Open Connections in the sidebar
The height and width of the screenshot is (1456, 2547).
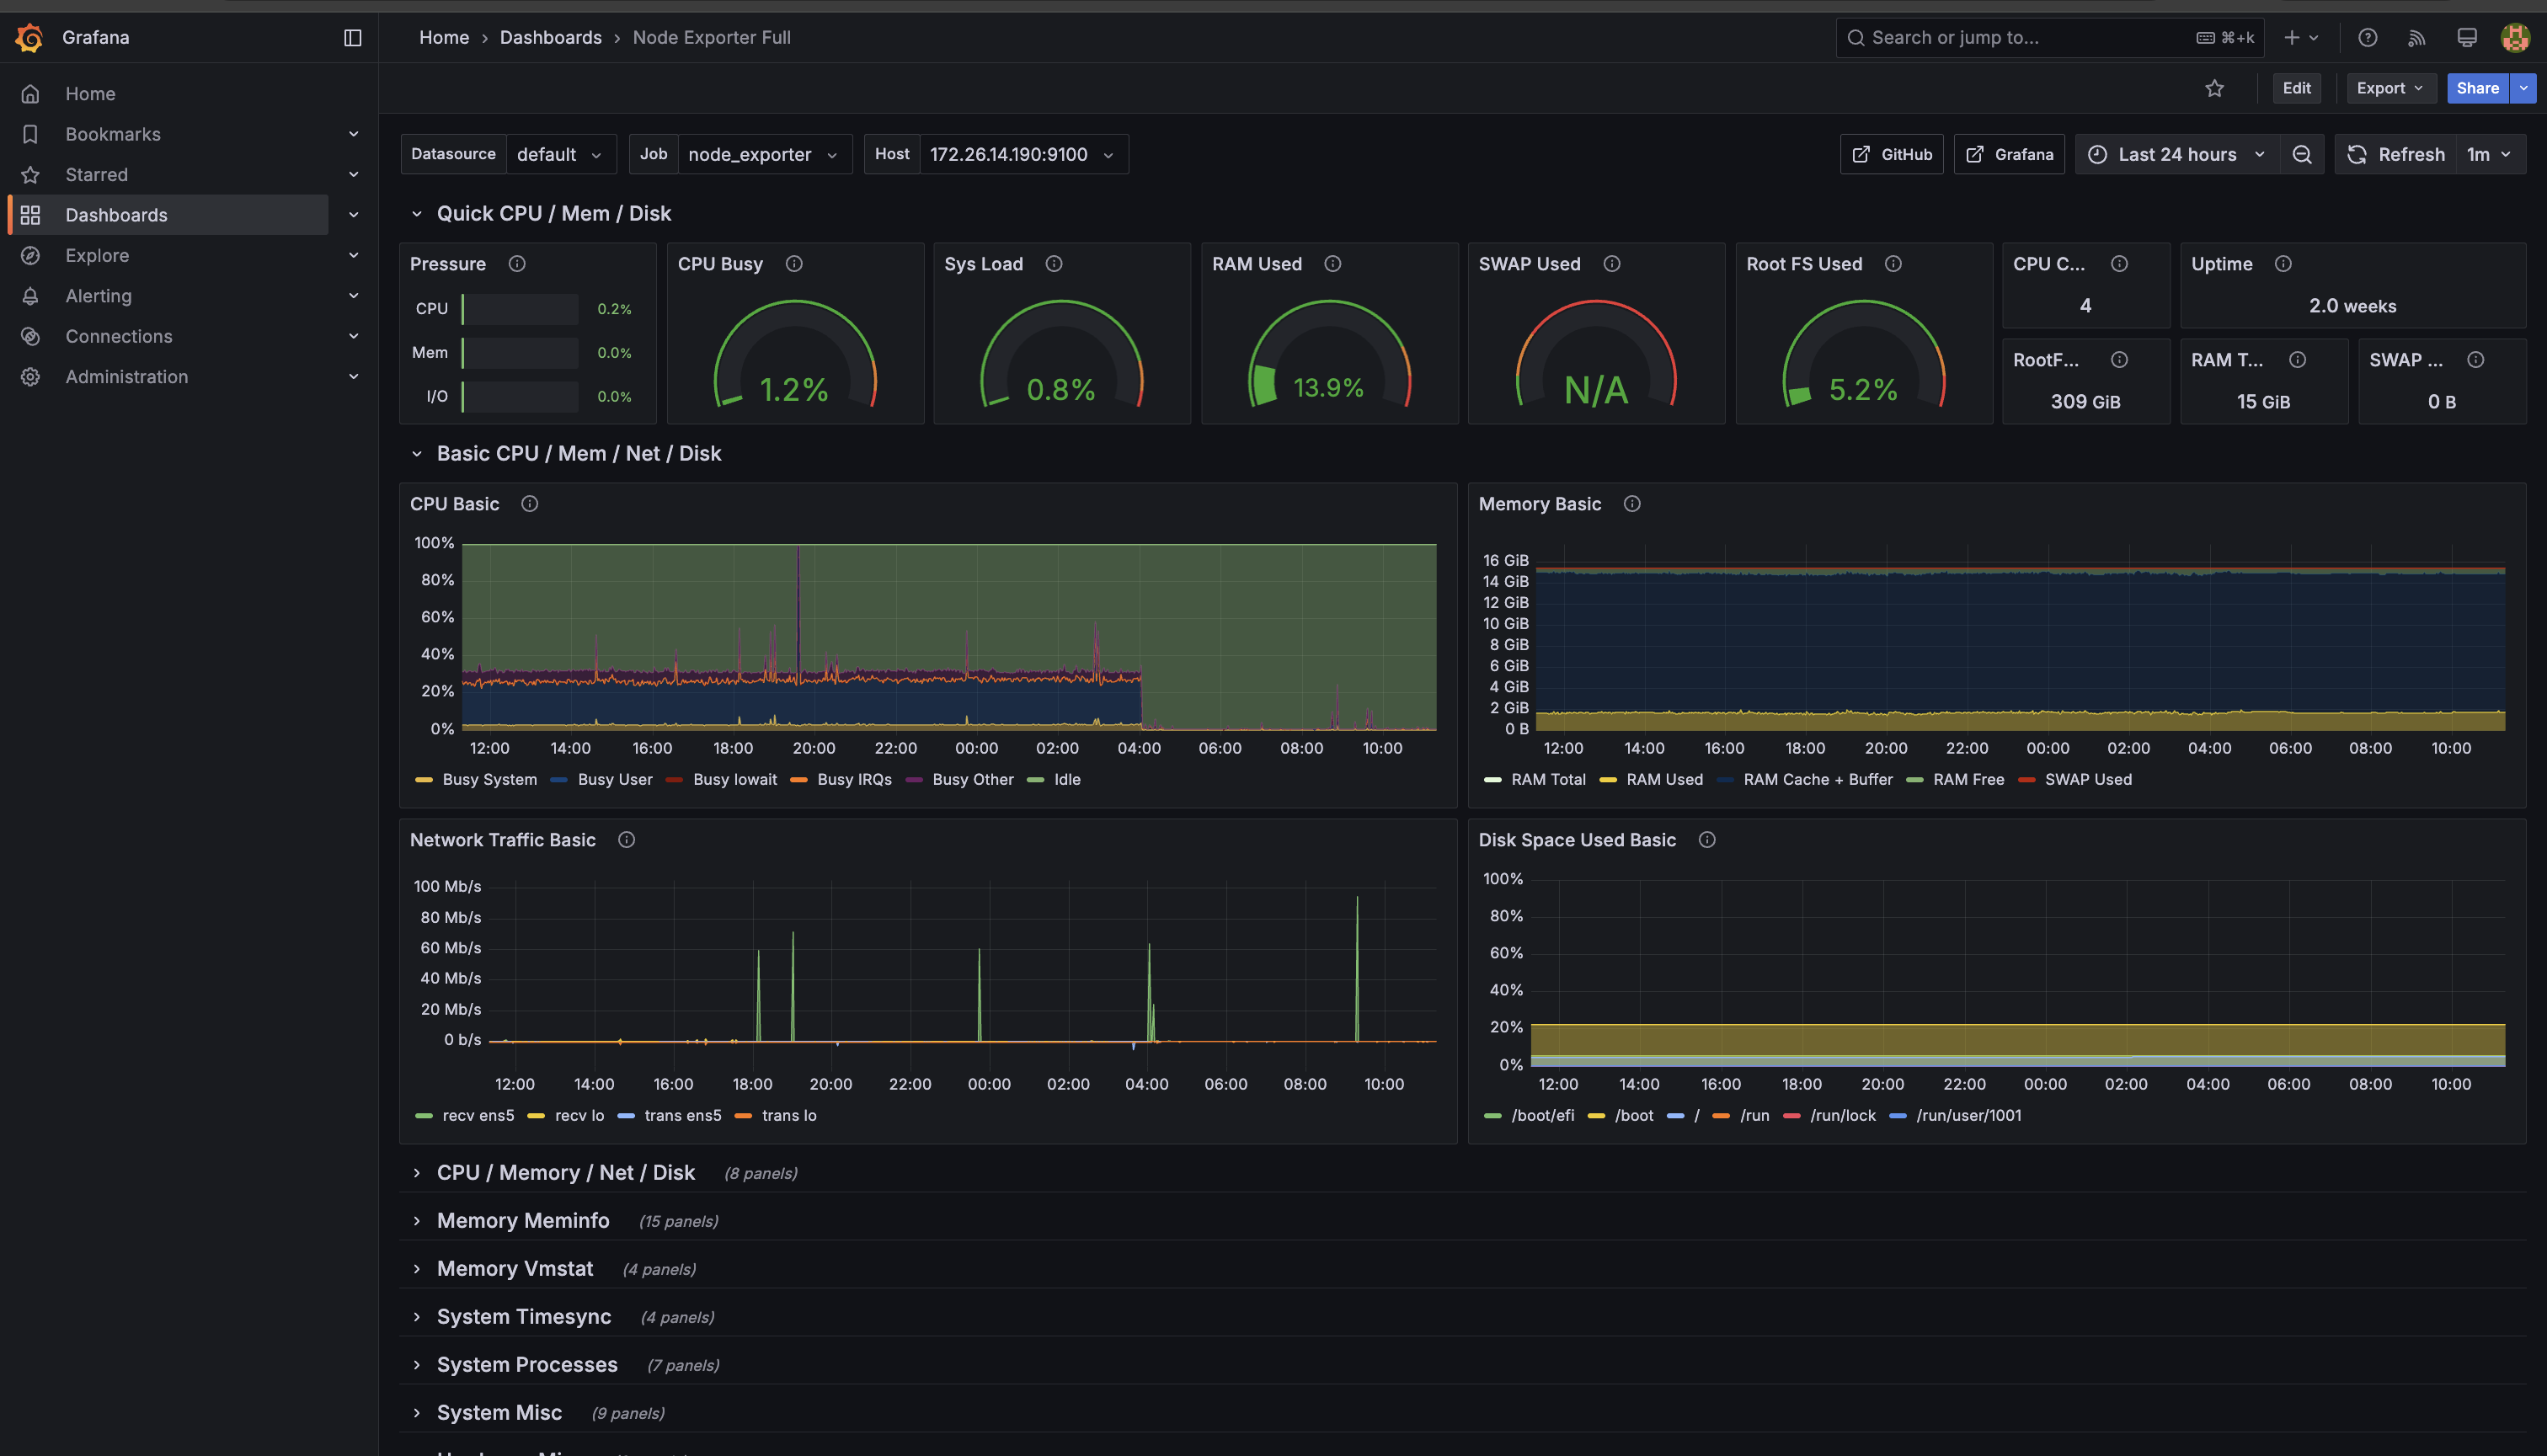point(119,337)
